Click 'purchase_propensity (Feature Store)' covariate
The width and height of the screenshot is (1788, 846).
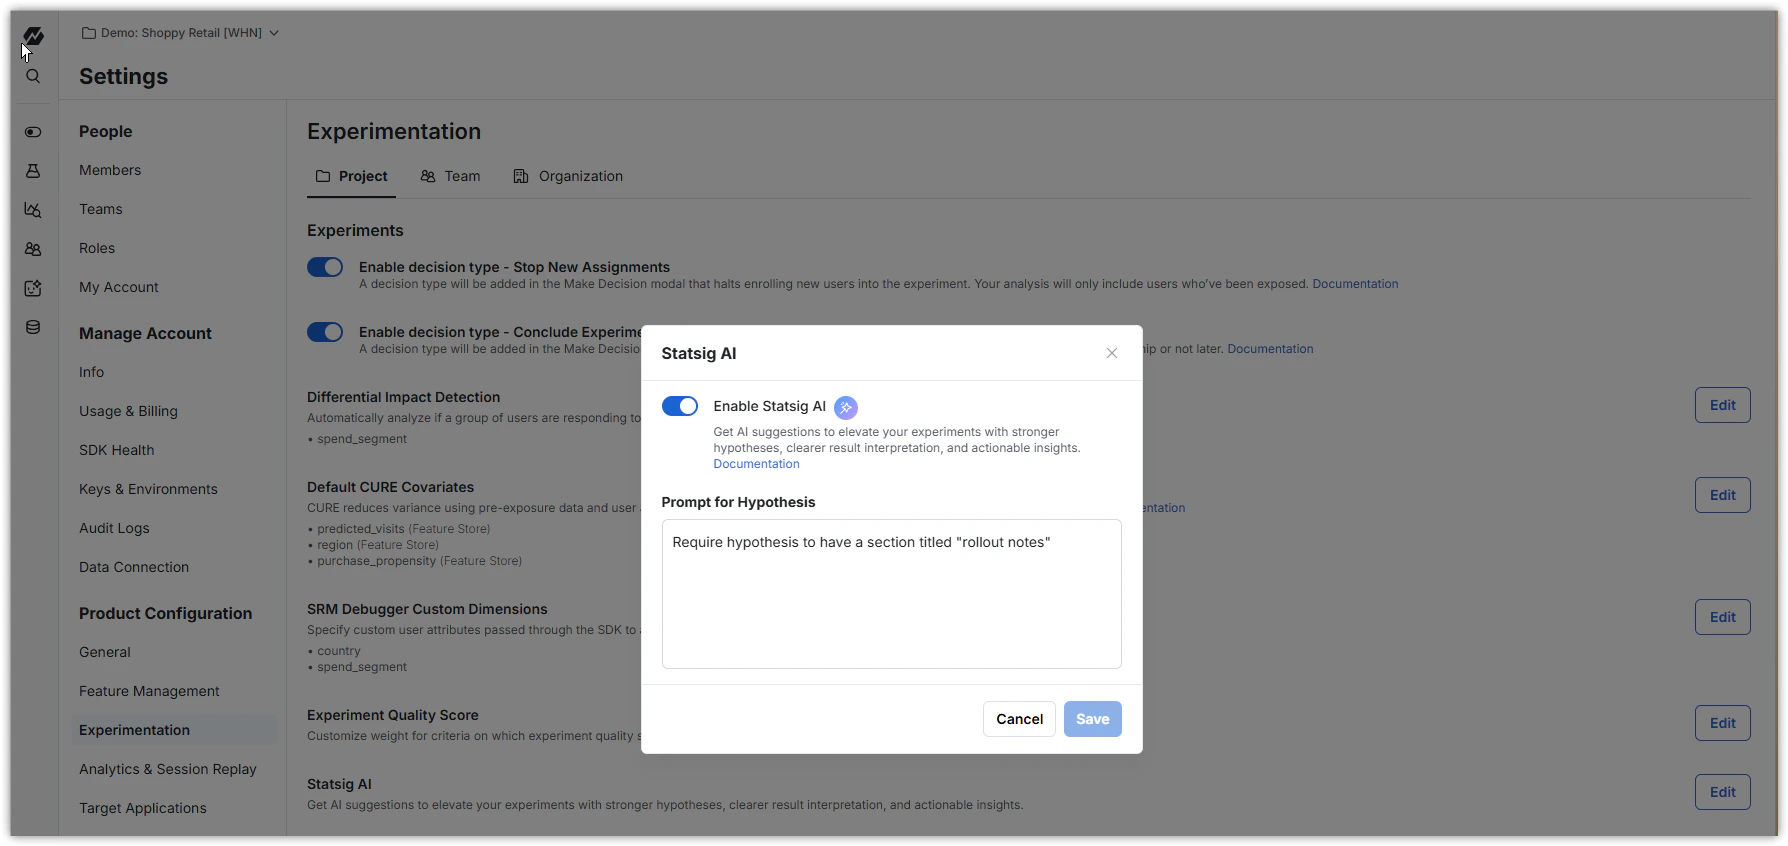420,561
